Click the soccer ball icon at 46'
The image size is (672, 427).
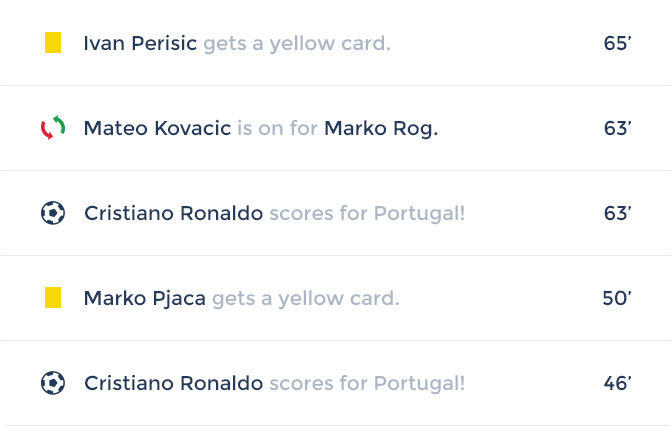[x=53, y=383]
